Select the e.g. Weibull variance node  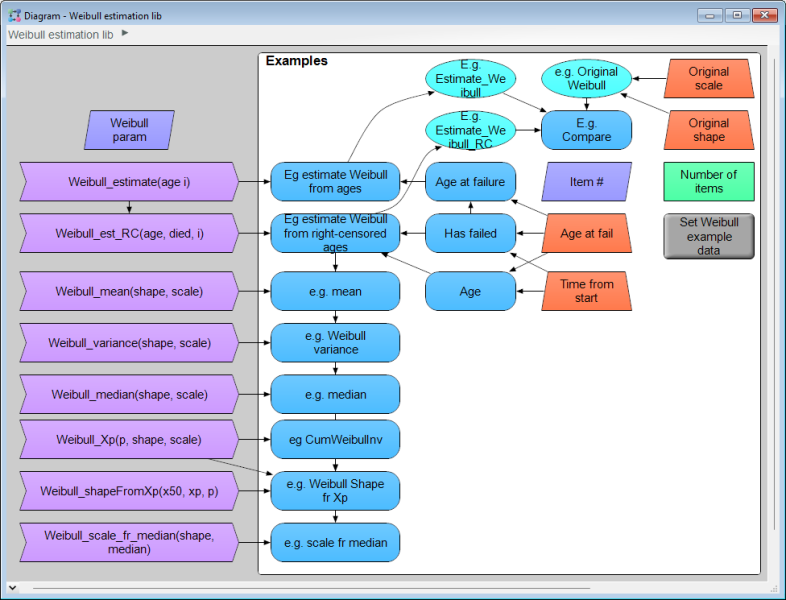coord(335,343)
